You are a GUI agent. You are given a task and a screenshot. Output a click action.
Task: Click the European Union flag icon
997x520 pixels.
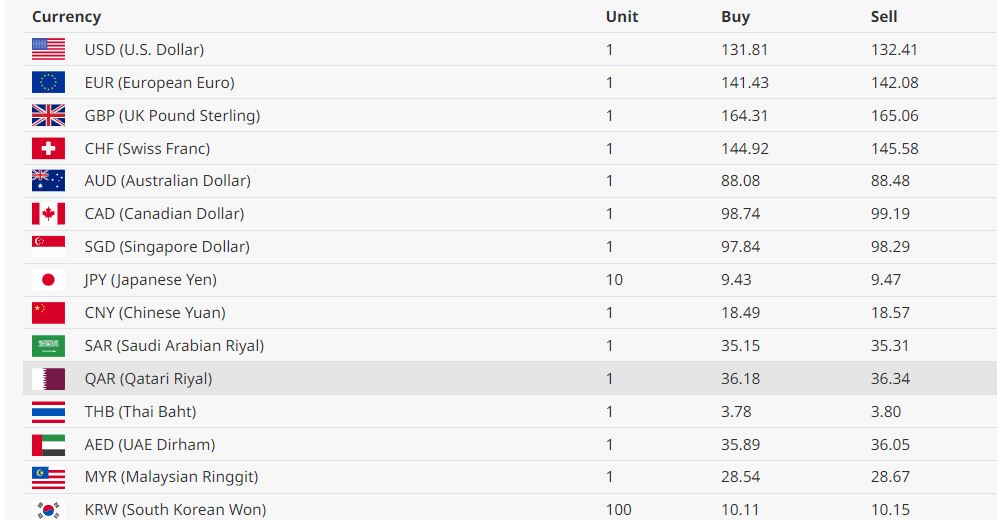point(48,82)
